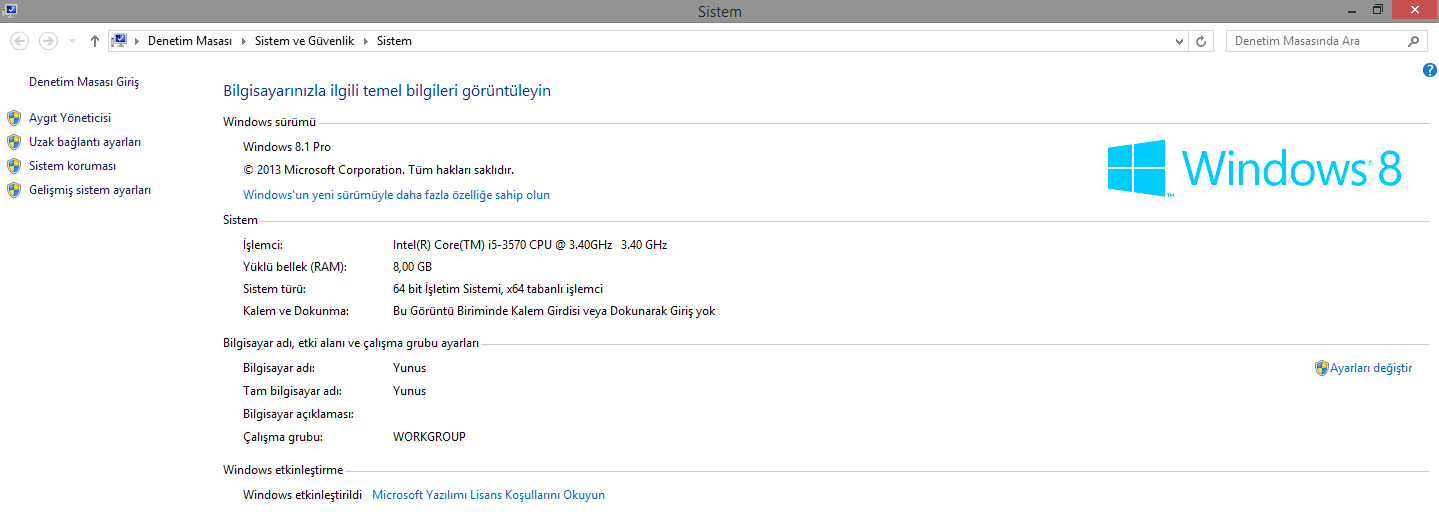Image resolution: width=1439 pixels, height=512 pixels.
Task: Click the Kalem ve Dokunma value text
Action: coord(554,311)
